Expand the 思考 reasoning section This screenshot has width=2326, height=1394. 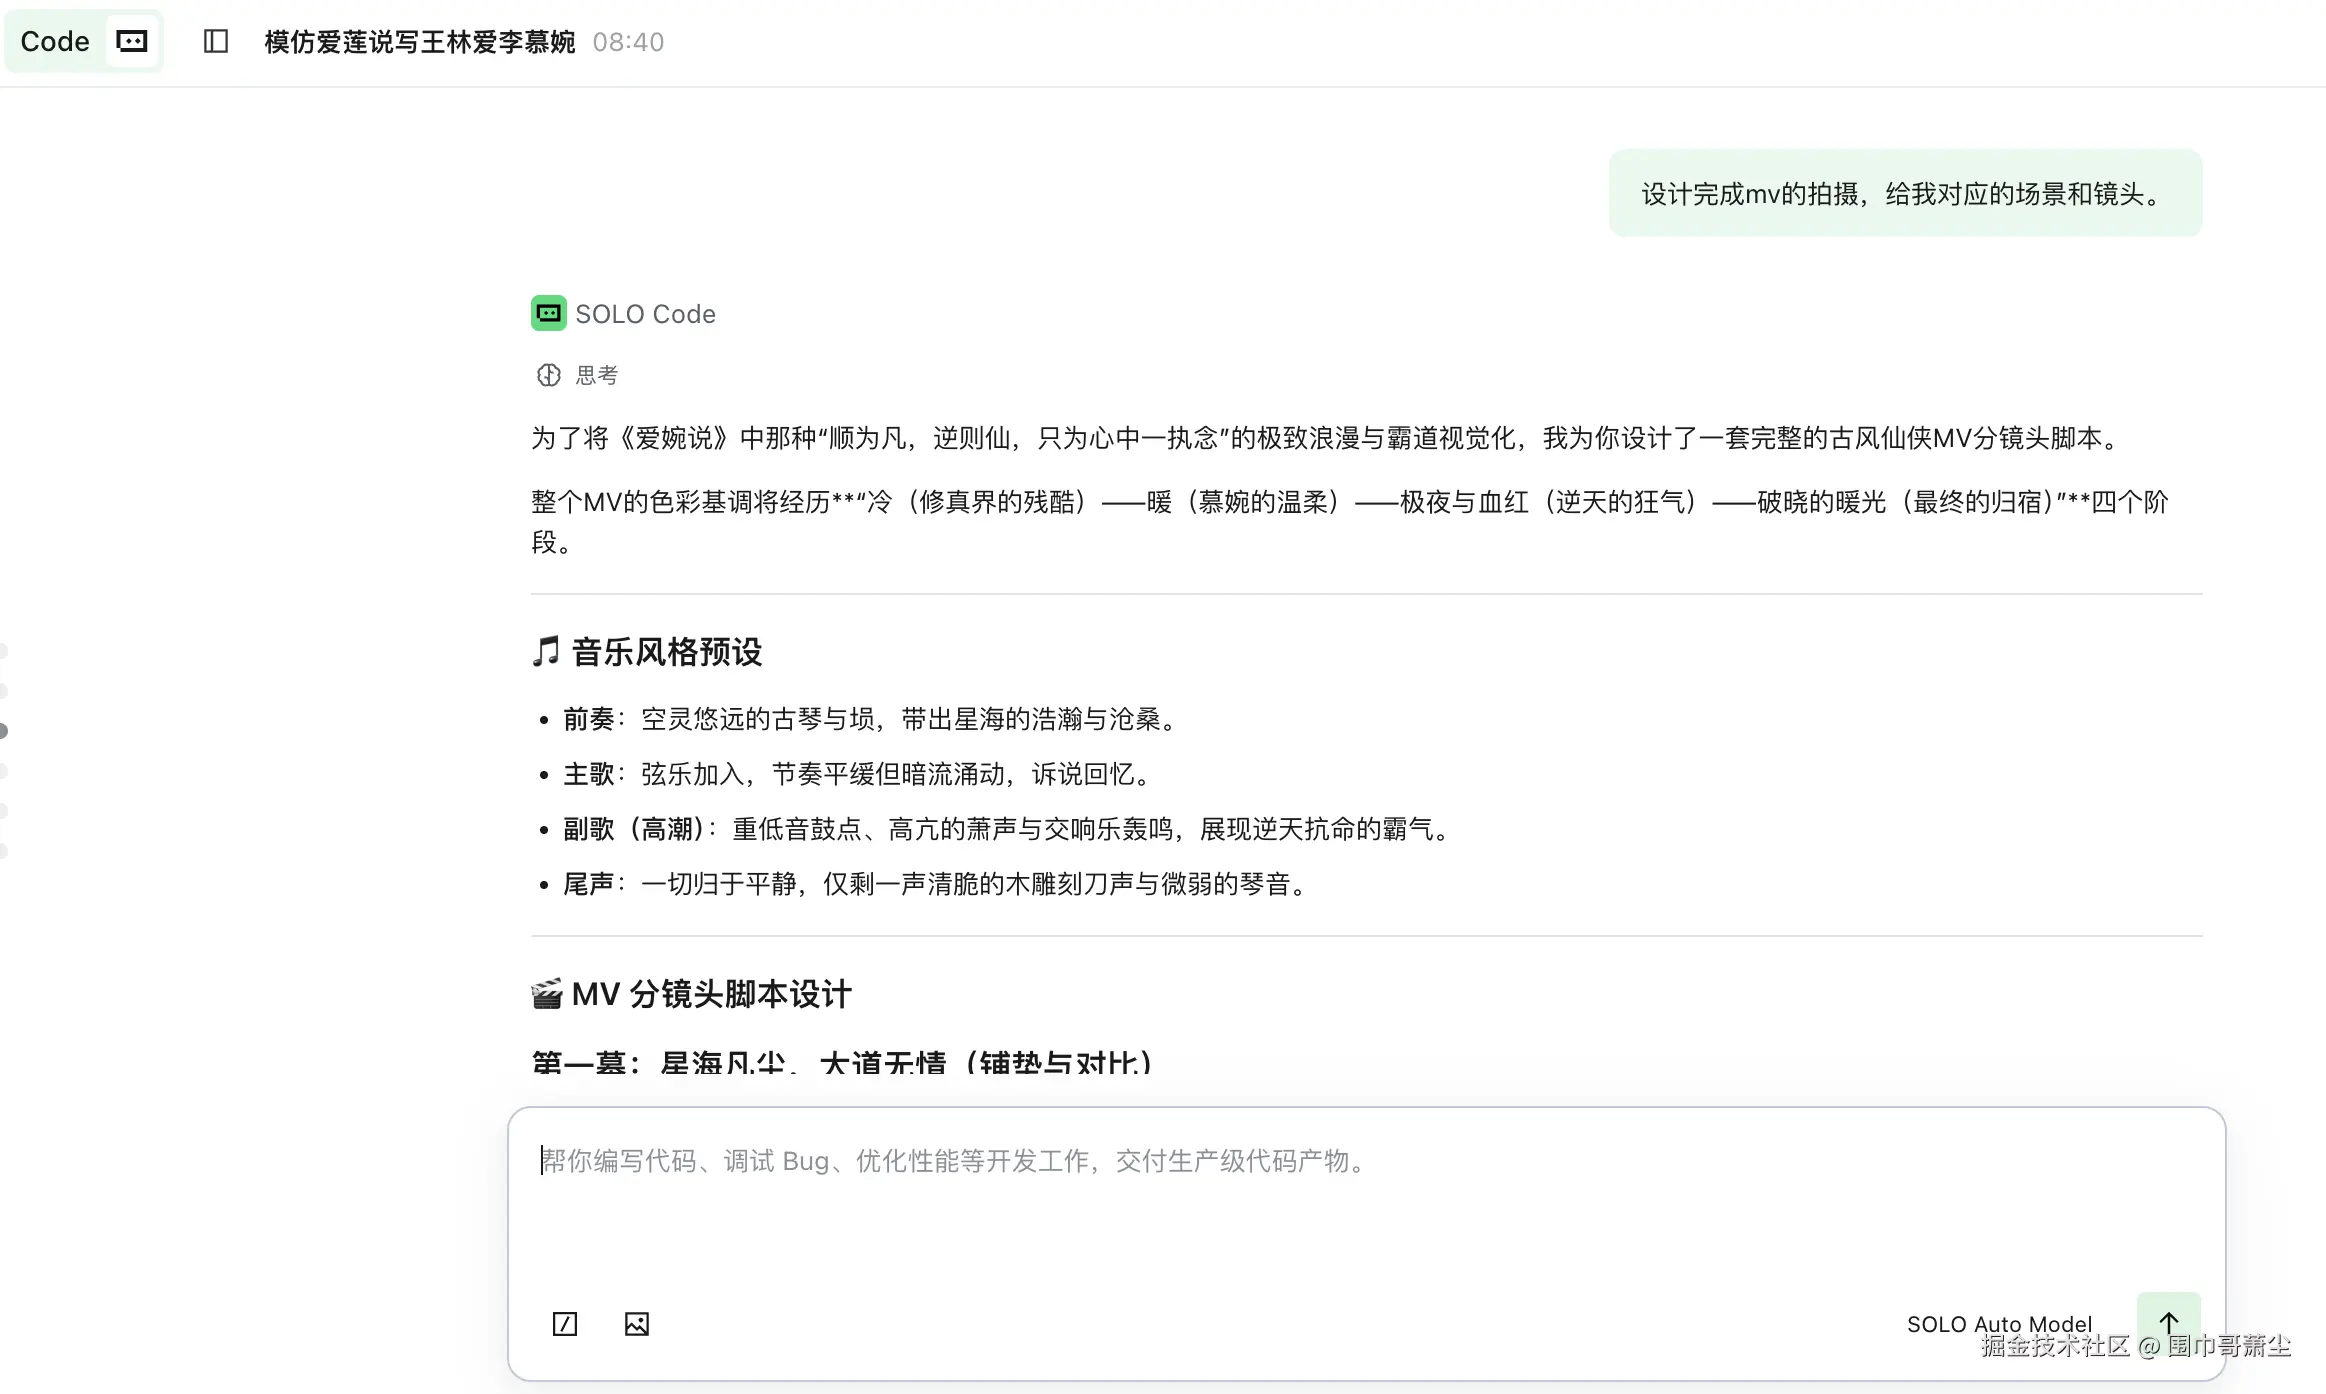(x=595, y=375)
